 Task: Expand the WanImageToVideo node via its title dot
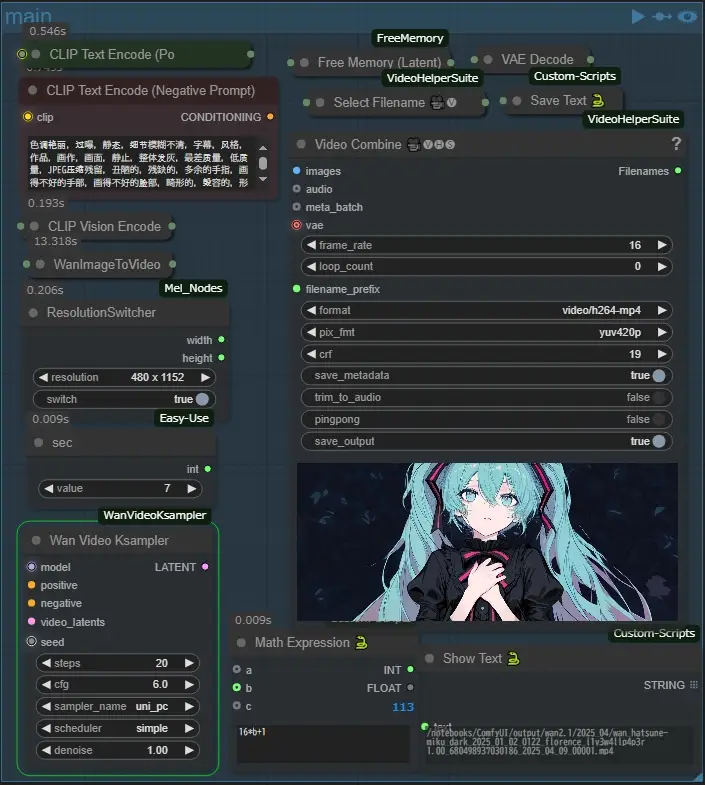coord(40,264)
